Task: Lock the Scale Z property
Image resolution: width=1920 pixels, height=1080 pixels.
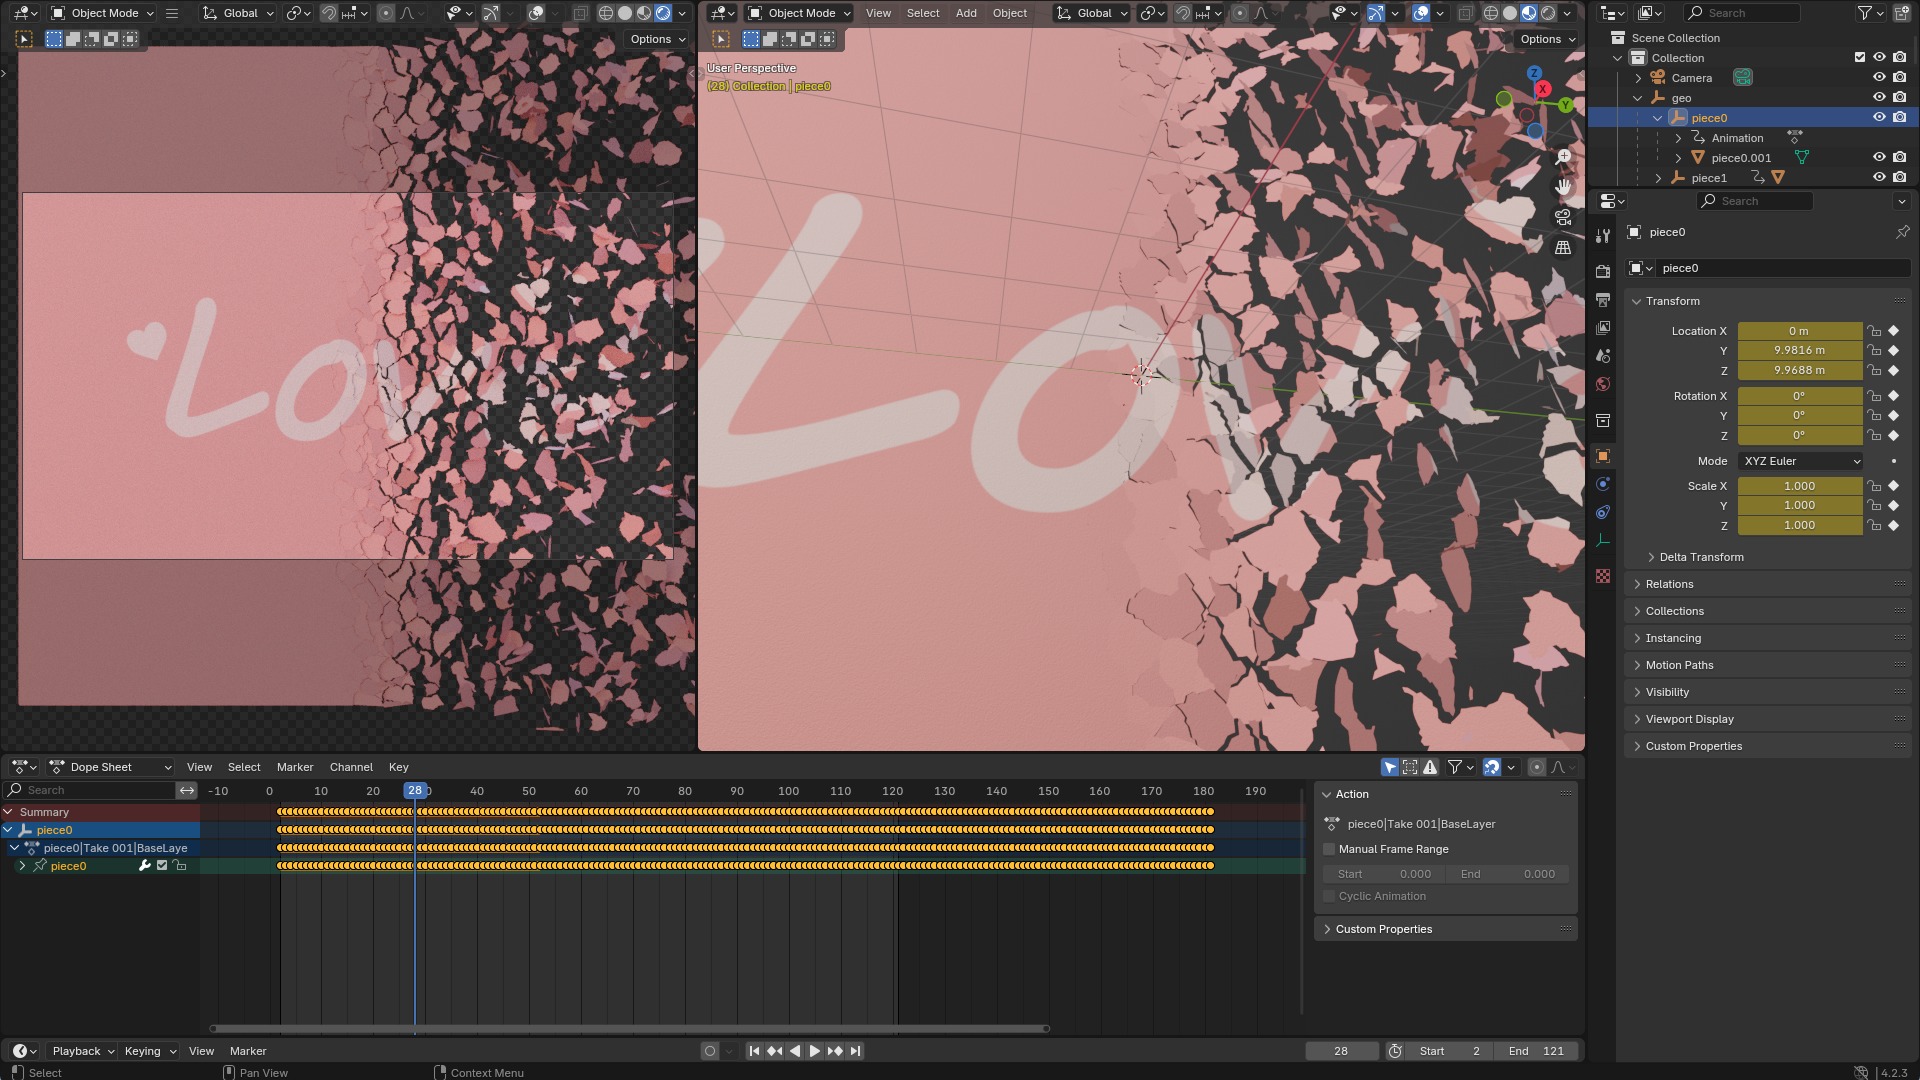Action: pos(1874,525)
